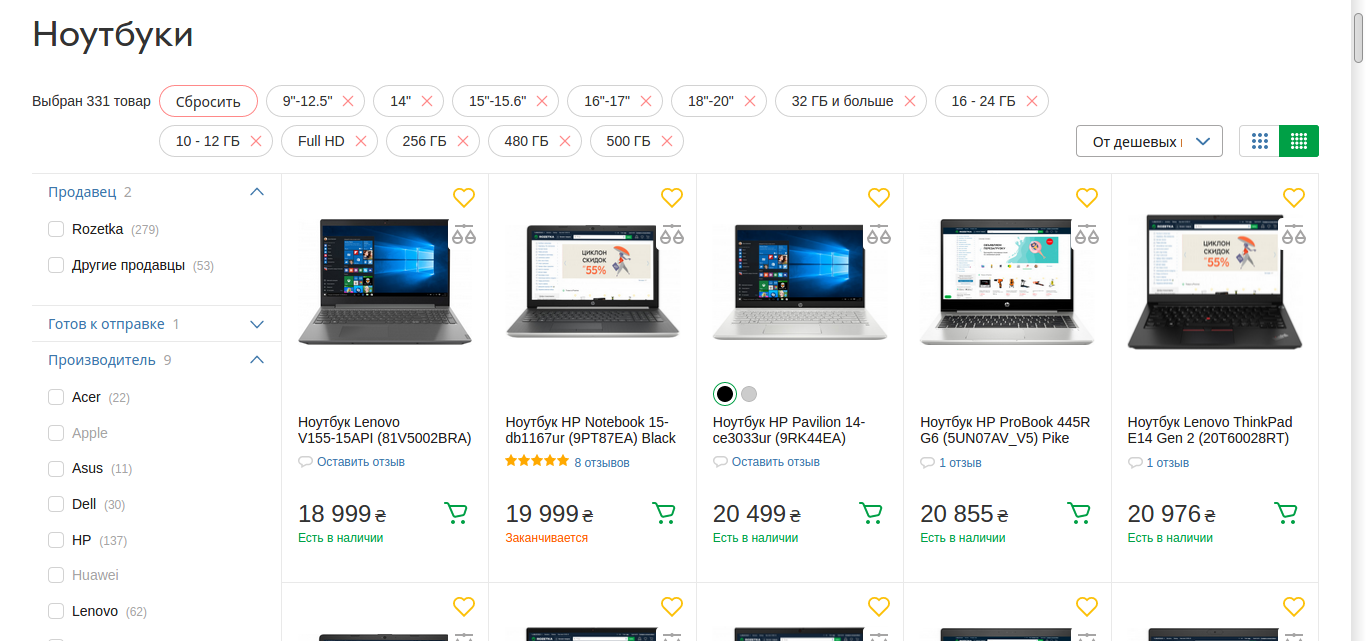1366x641 pixels.
Task: Remove the 32 ГБ и больше filter
Action: [909, 101]
